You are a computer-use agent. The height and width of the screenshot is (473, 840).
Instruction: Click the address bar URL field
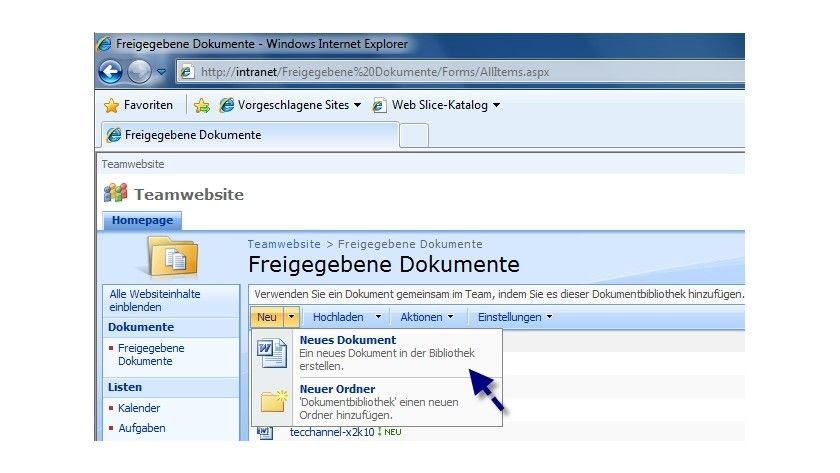click(461, 72)
